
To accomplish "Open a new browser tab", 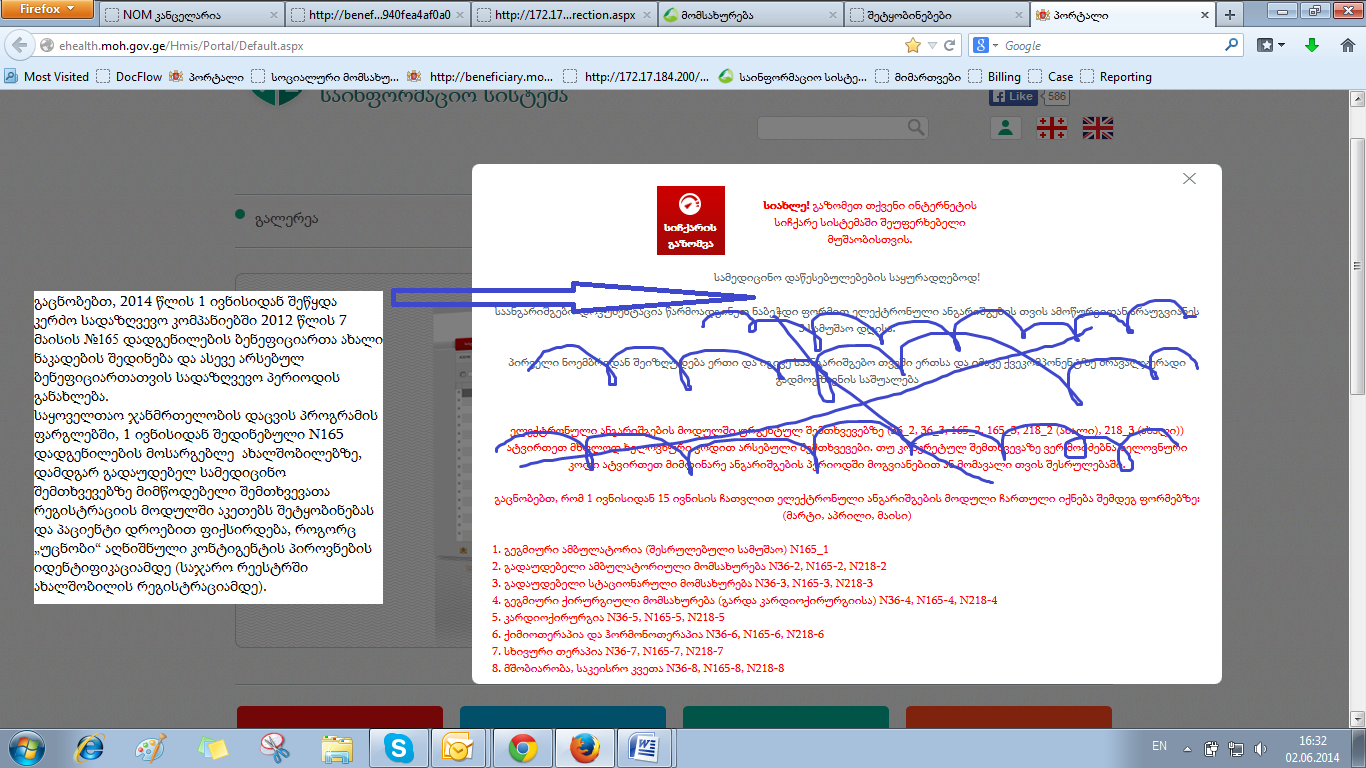I will click(x=1229, y=15).
